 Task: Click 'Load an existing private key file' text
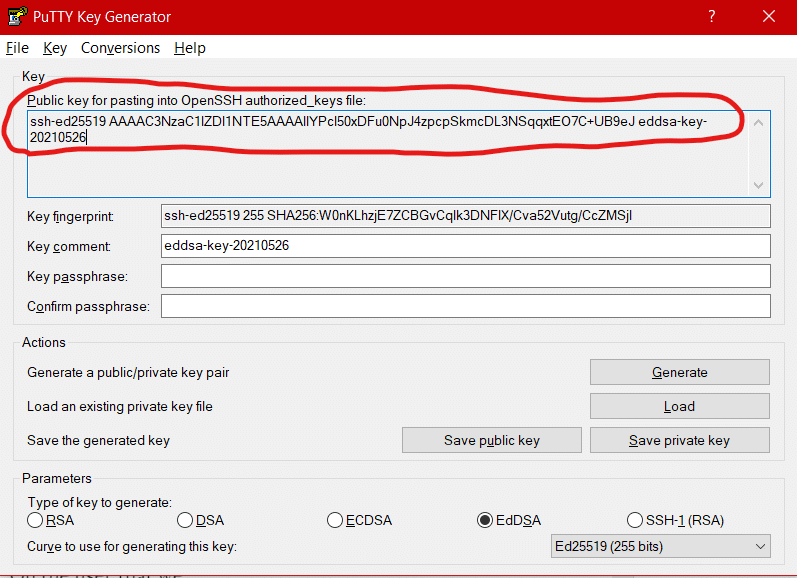[x=119, y=407]
